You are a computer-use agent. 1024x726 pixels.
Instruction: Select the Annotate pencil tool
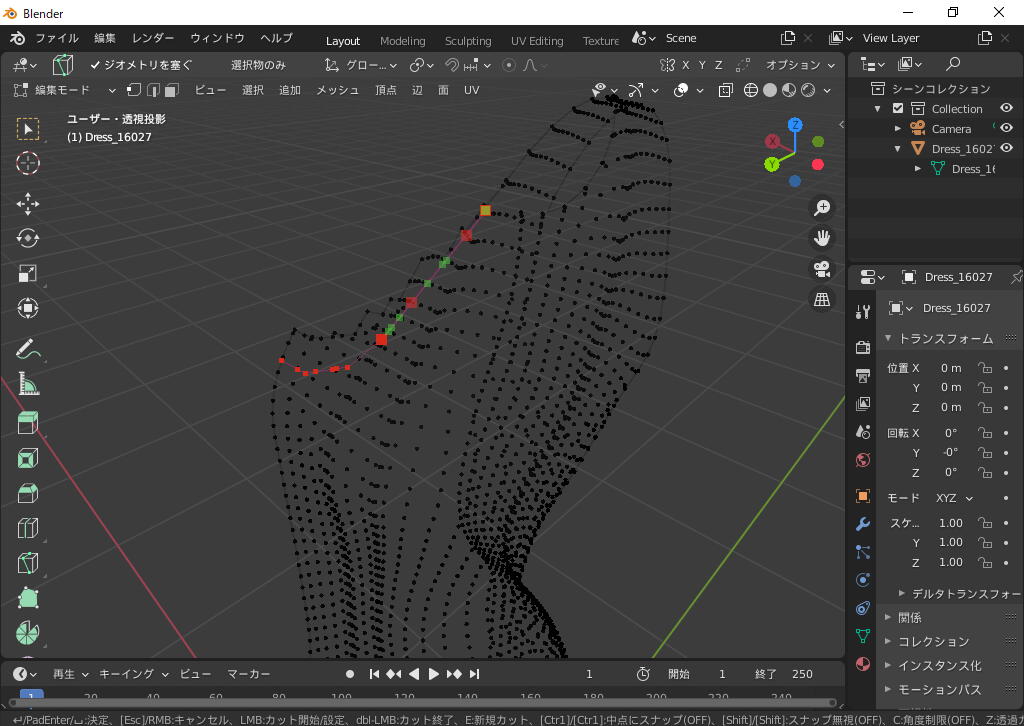point(27,349)
